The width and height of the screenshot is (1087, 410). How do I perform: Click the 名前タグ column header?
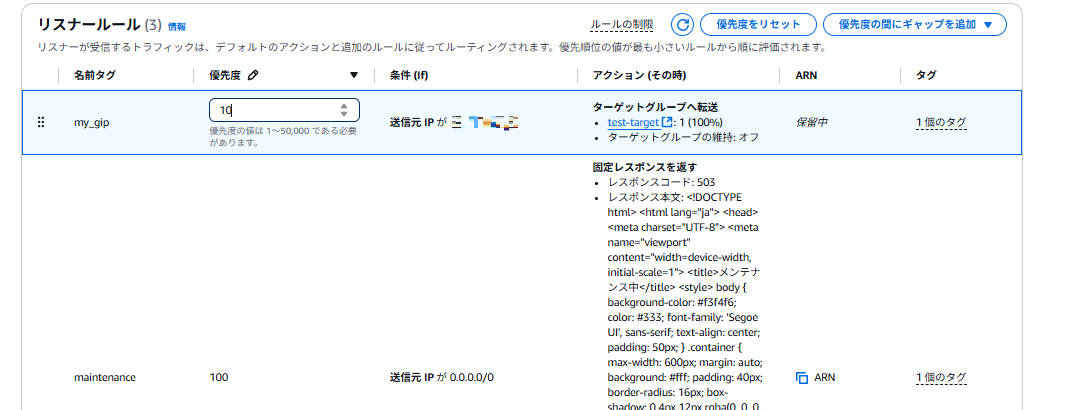point(95,76)
